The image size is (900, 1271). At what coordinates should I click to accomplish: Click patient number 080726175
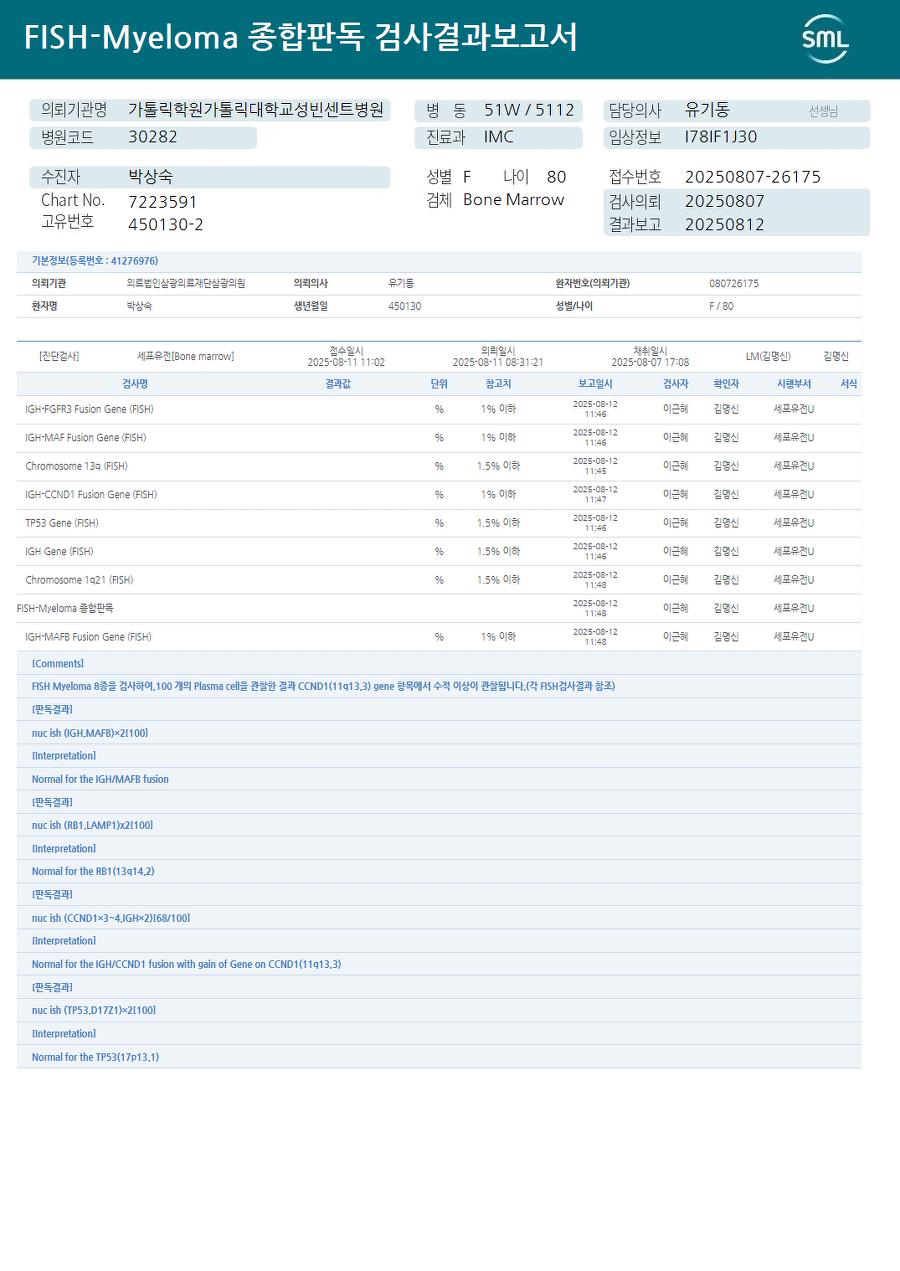pos(734,284)
